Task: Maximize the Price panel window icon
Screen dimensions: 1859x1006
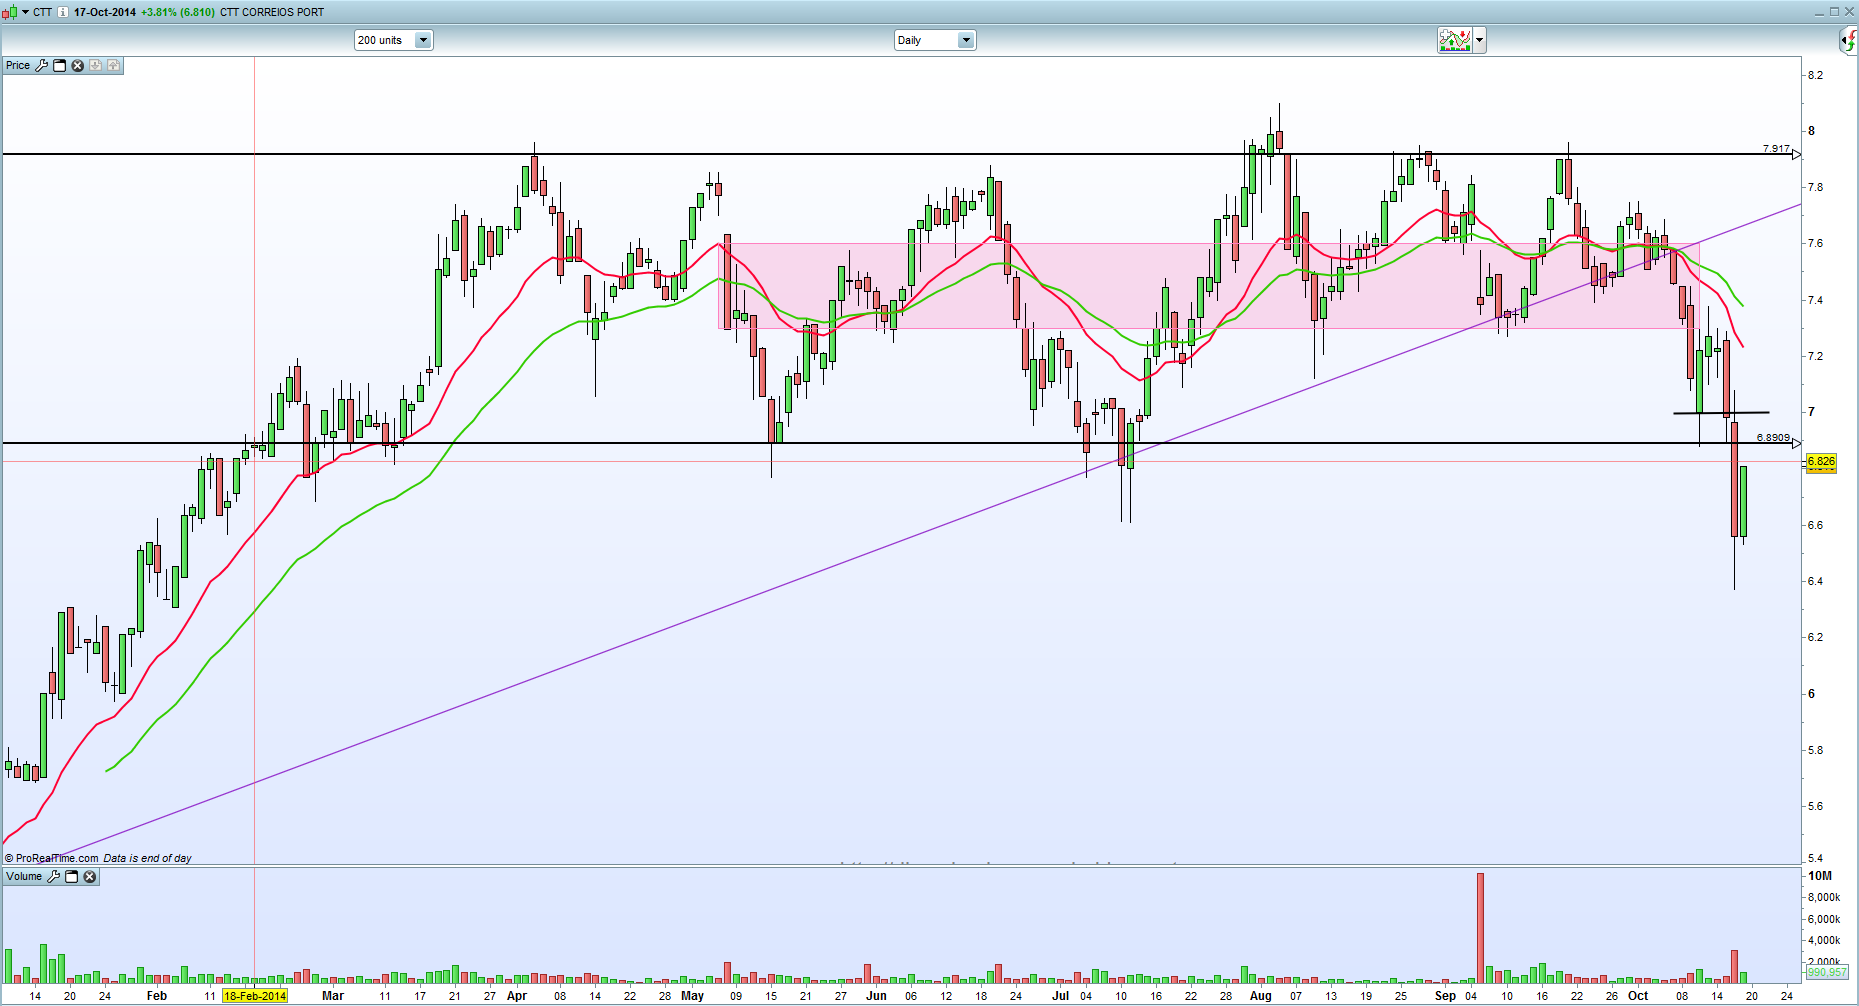Action: [x=60, y=65]
